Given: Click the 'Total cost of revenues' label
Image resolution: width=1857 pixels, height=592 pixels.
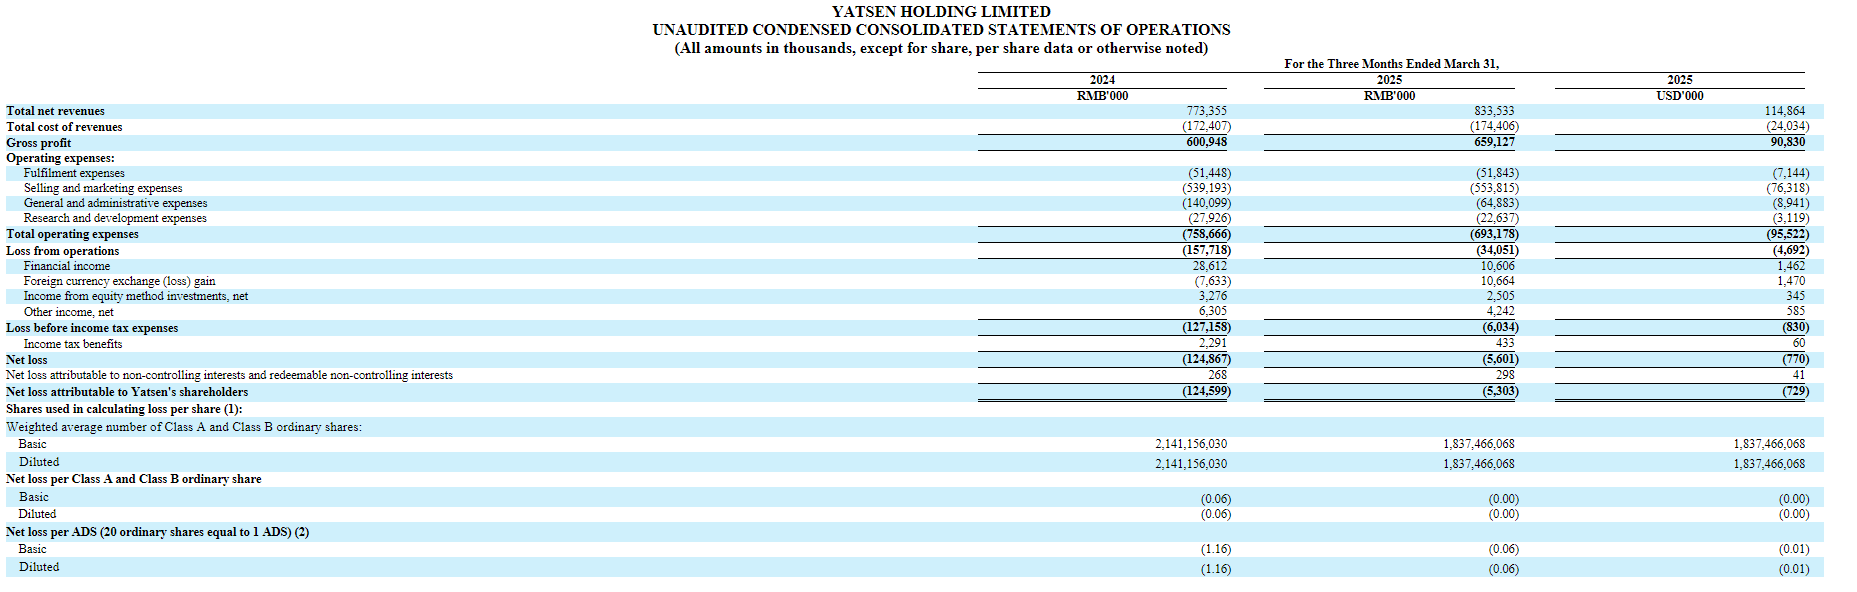Looking at the screenshot, I should tap(64, 127).
